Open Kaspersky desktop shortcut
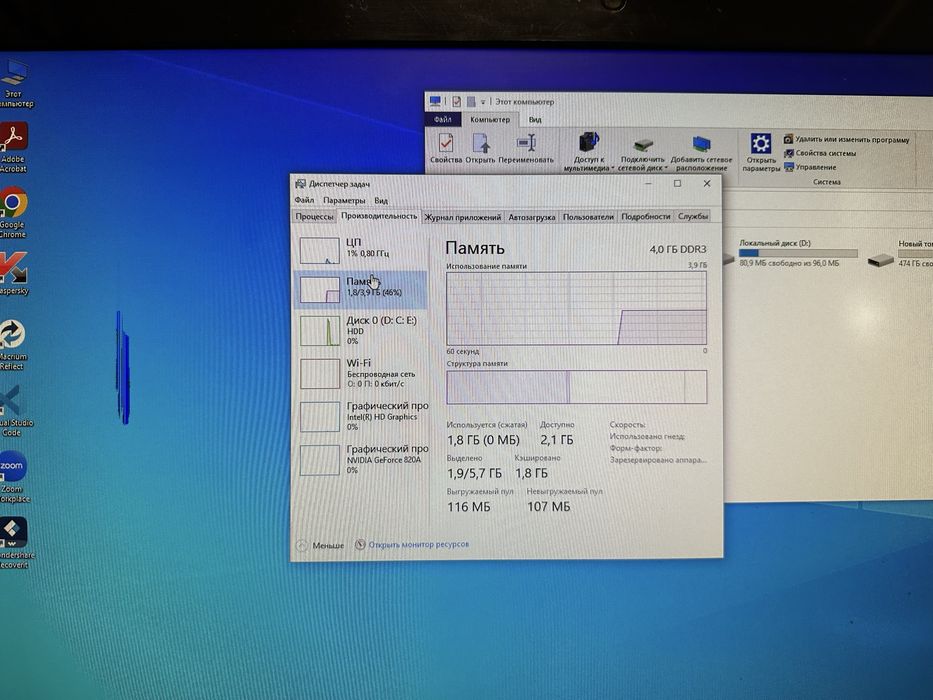The width and height of the screenshot is (933, 700). [x=13, y=273]
